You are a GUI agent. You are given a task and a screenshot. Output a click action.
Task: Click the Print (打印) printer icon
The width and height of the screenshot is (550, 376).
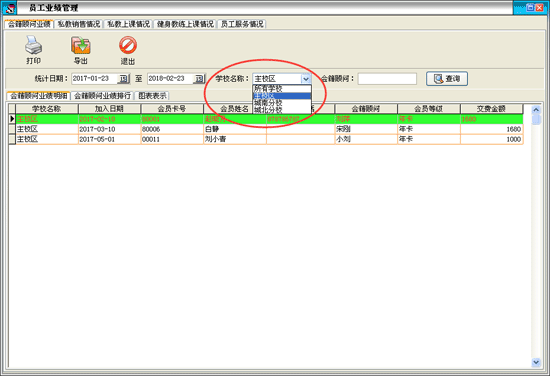coord(33,45)
